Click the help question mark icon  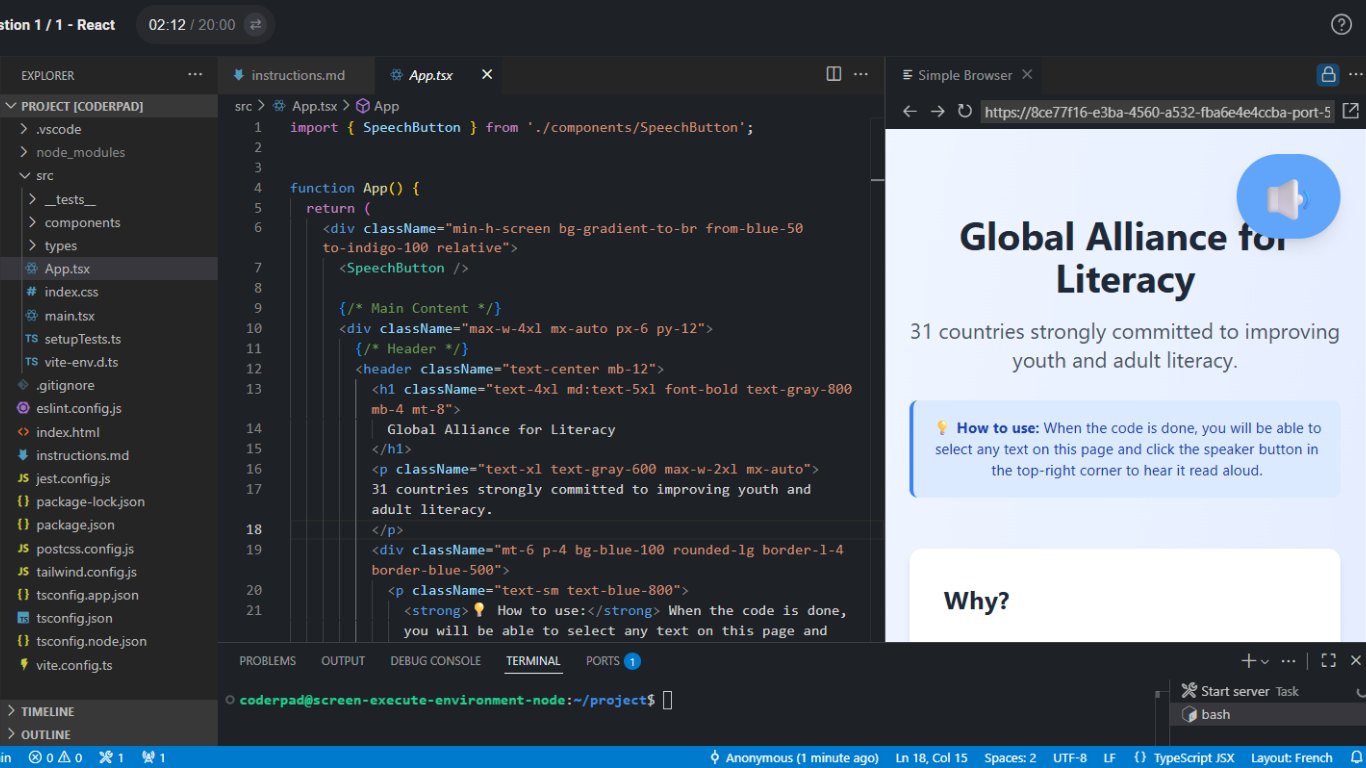(1341, 24)
